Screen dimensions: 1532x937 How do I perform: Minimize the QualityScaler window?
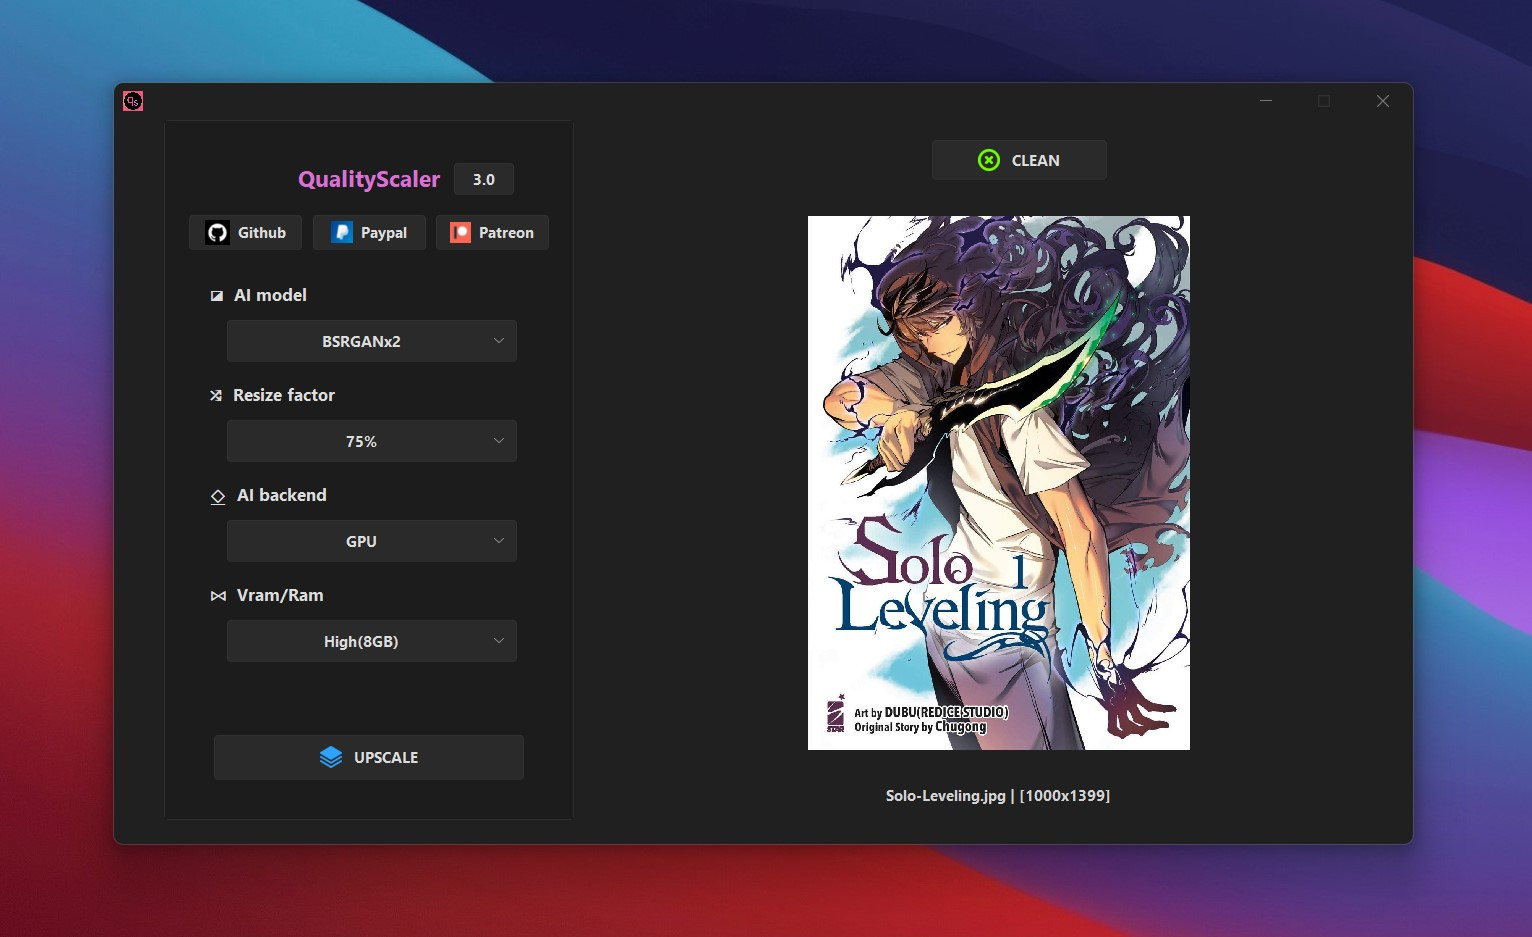(1266, 101)
